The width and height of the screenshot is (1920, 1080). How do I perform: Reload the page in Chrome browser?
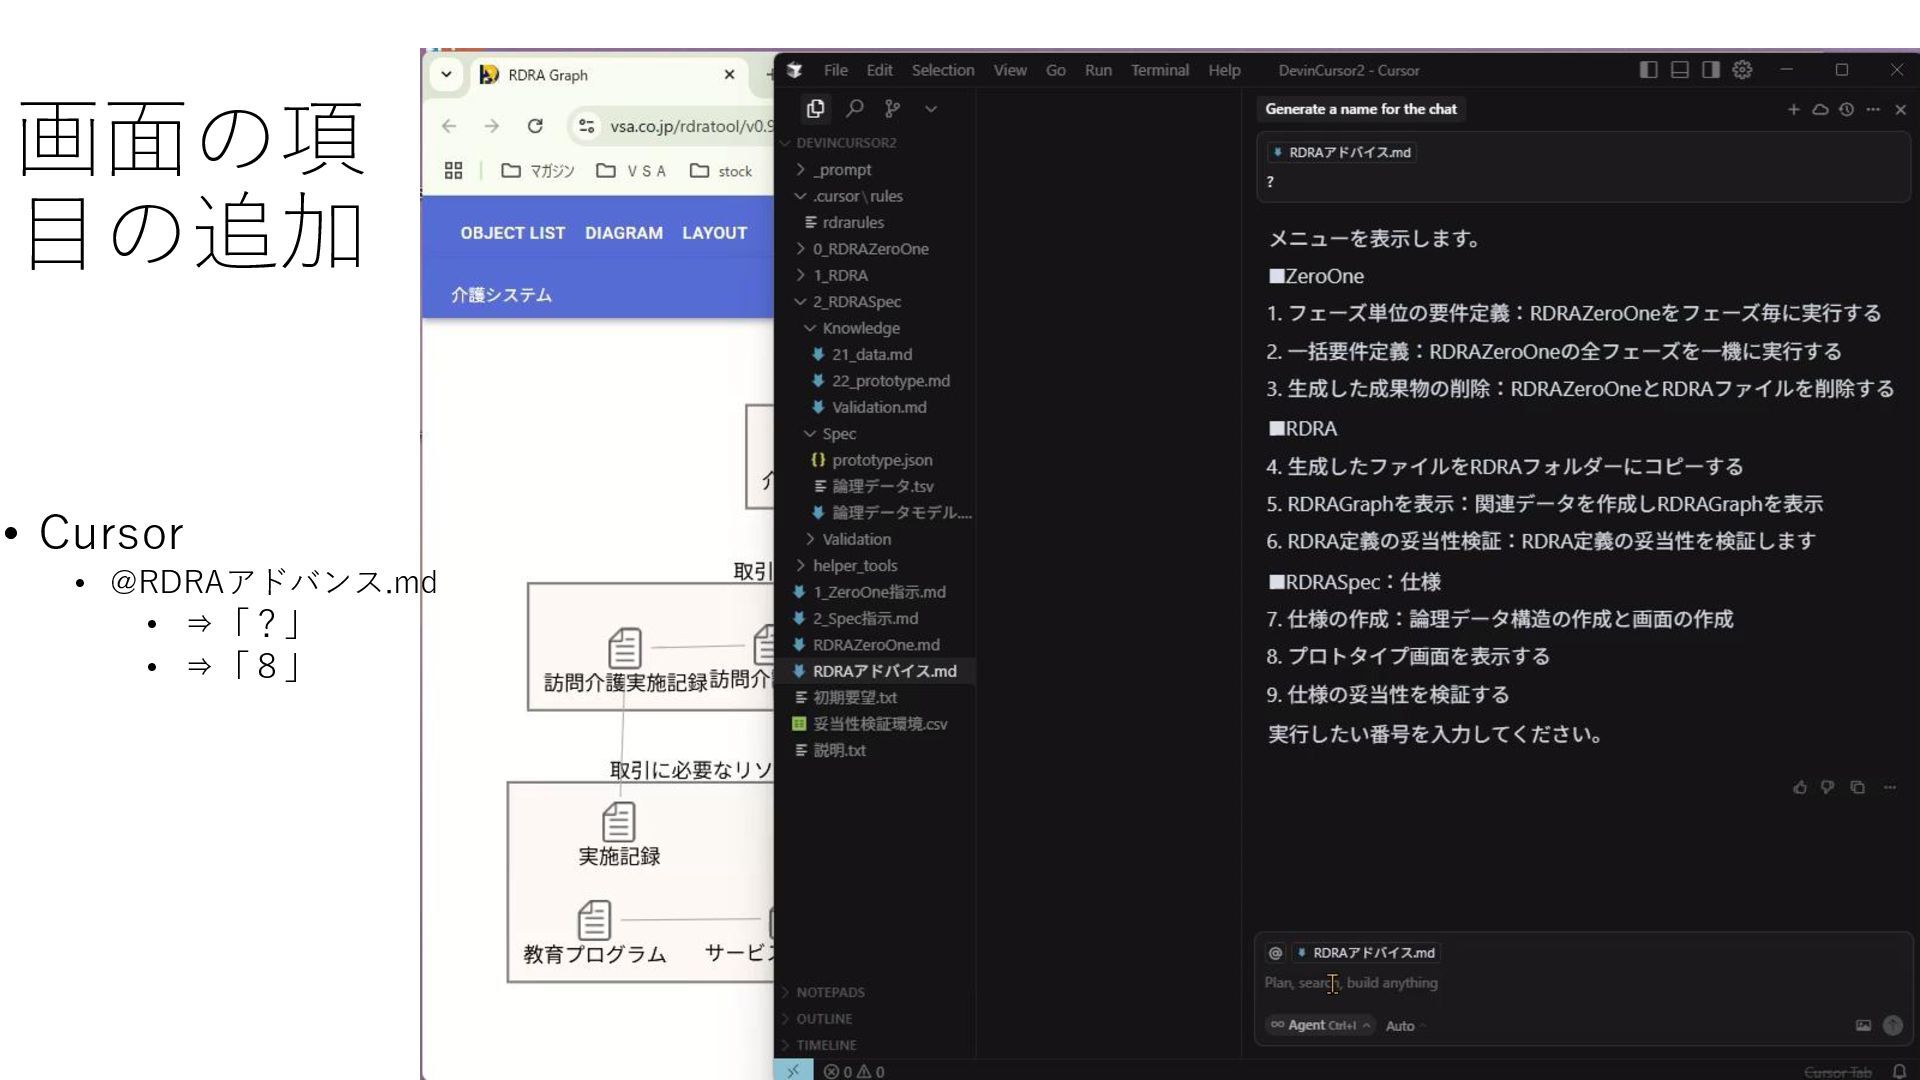pyautogui.click(x=535, y=126)
